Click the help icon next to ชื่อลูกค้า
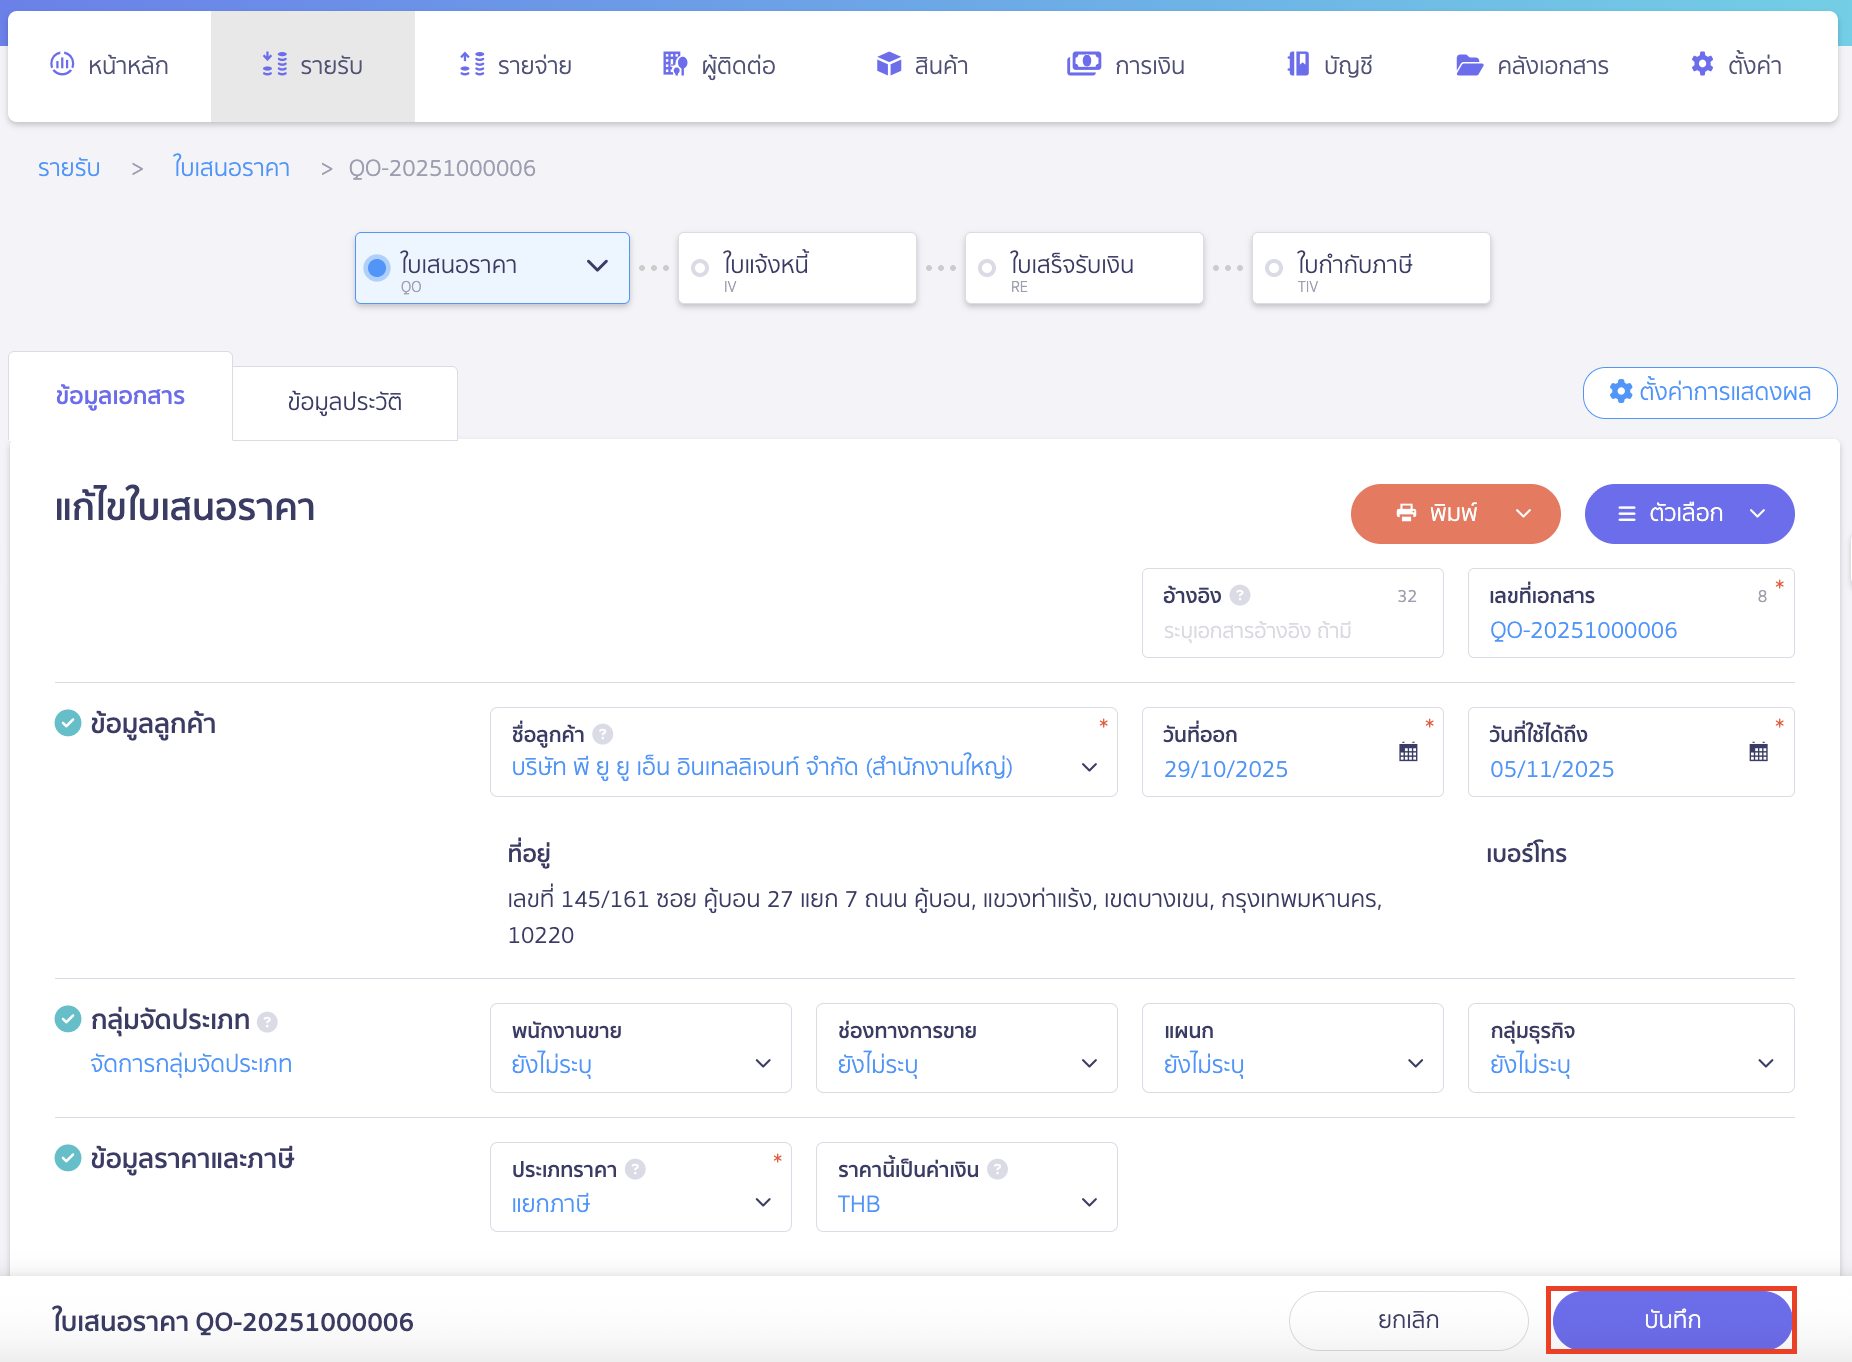Viewport: 1852px width, 1362px height. pos(603,734)
